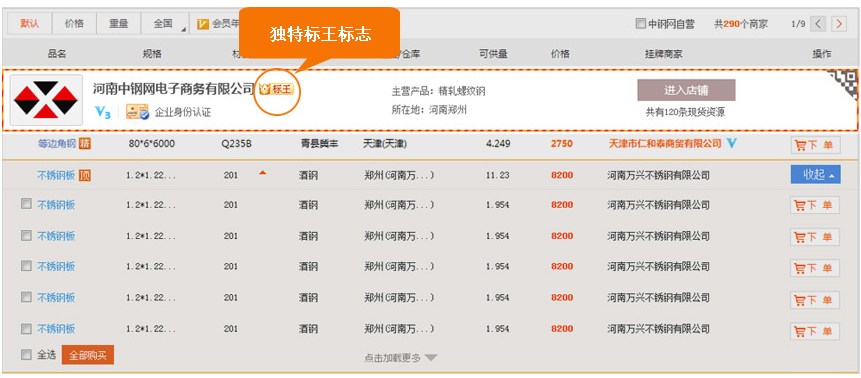Screen dimensions: 861x378
Task: Click the 标王 crown badge
Action: [276, 89]
